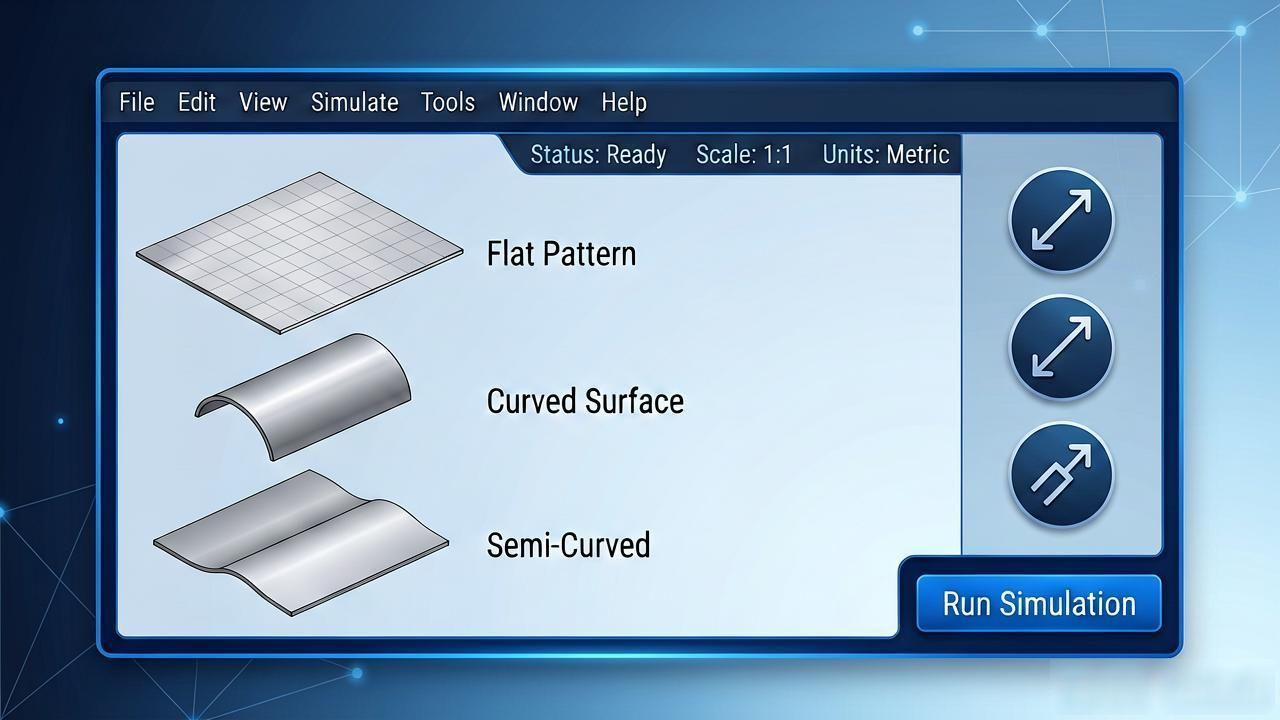Open the Scale: 1:1 setting
Image resolution: width=1280 pixels, height=720 pixels.
tap(744, 155)
